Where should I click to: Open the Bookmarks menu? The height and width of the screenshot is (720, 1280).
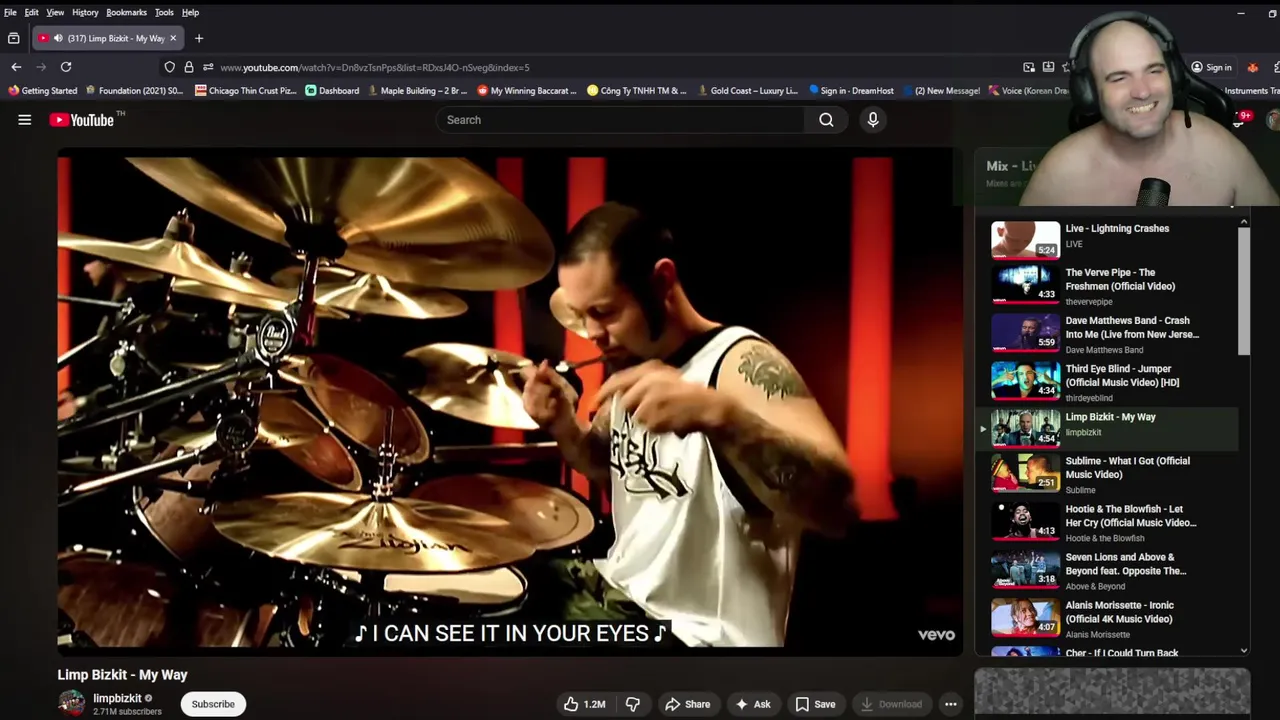coord(126,12)
